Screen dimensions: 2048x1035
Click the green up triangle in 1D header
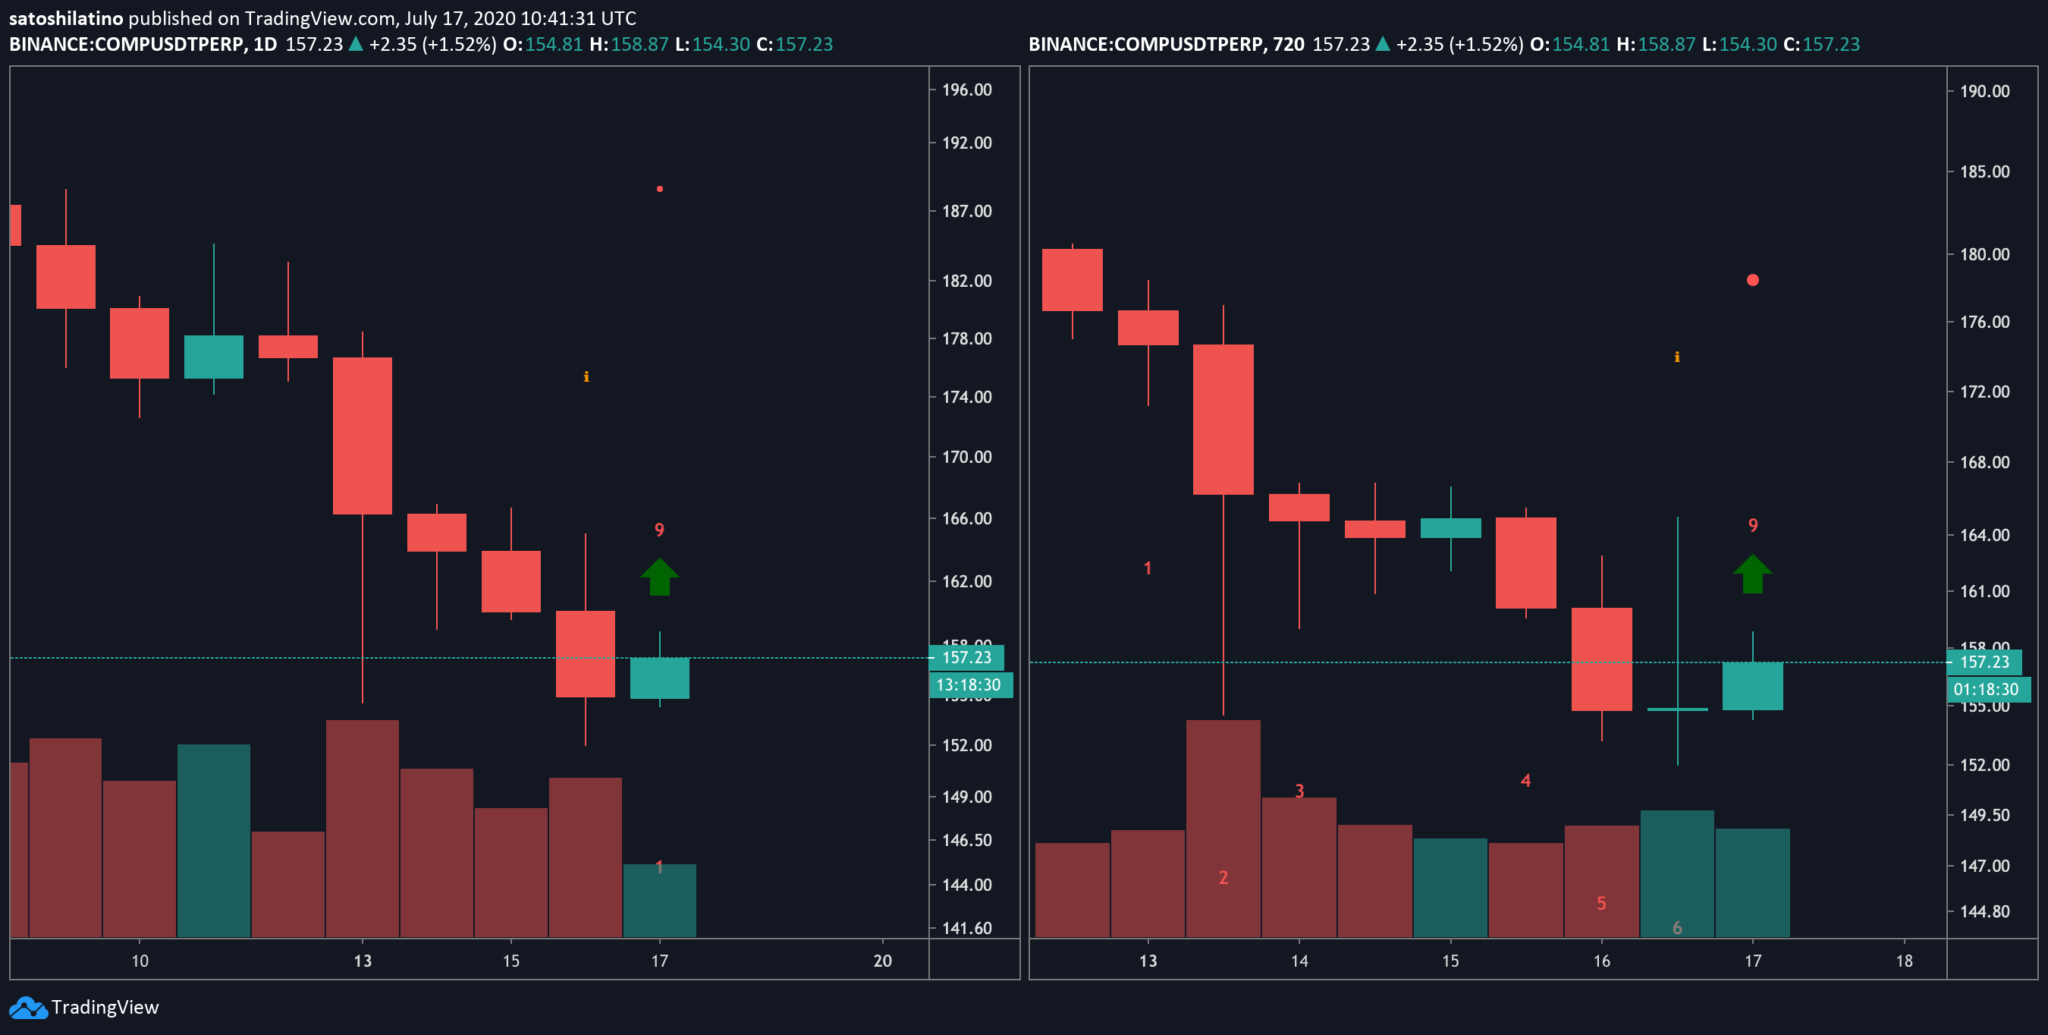pos(355,44)
